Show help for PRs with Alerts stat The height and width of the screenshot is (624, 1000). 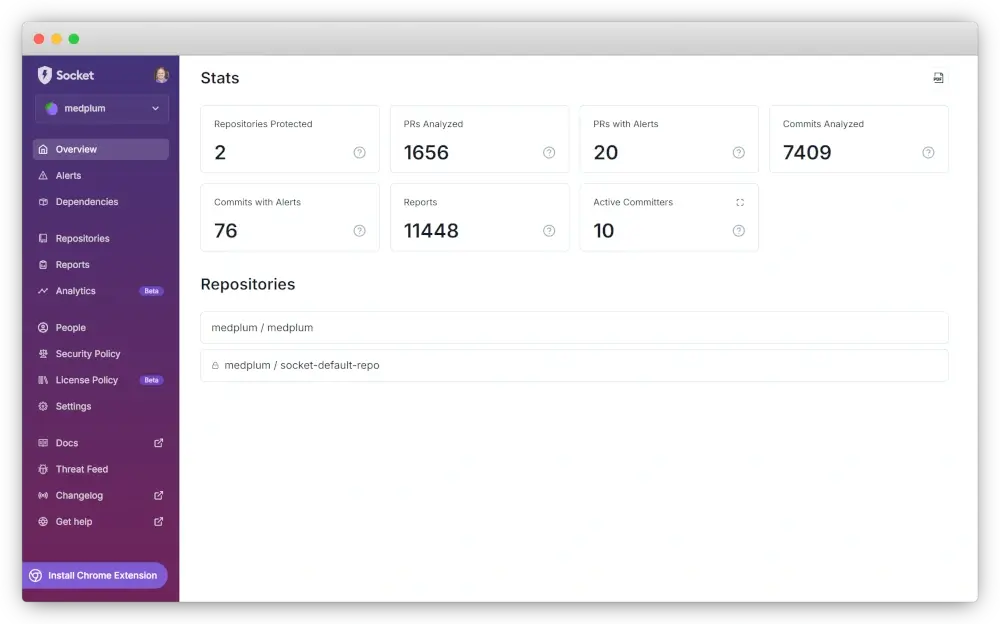point(739,152)
